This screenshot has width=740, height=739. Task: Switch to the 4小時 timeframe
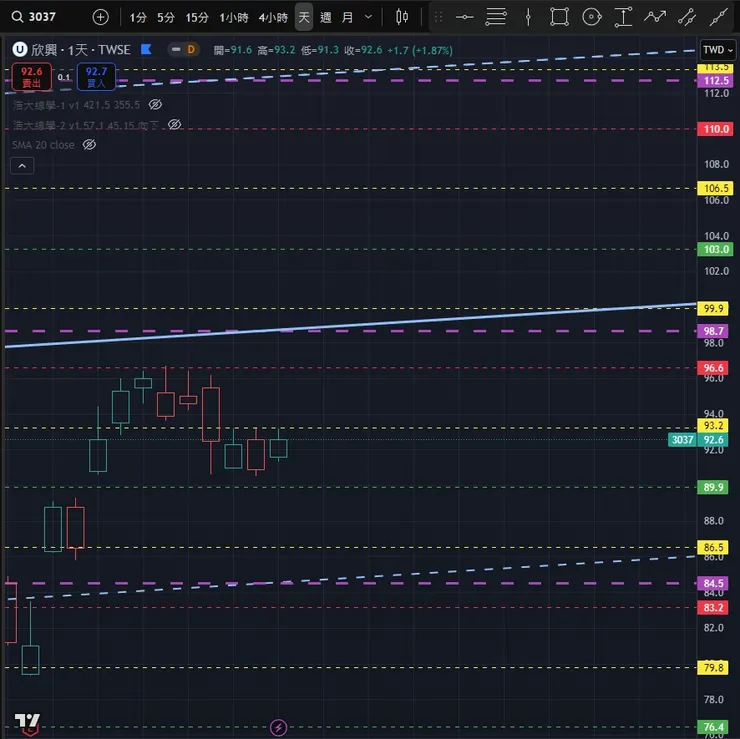point(273,17)
